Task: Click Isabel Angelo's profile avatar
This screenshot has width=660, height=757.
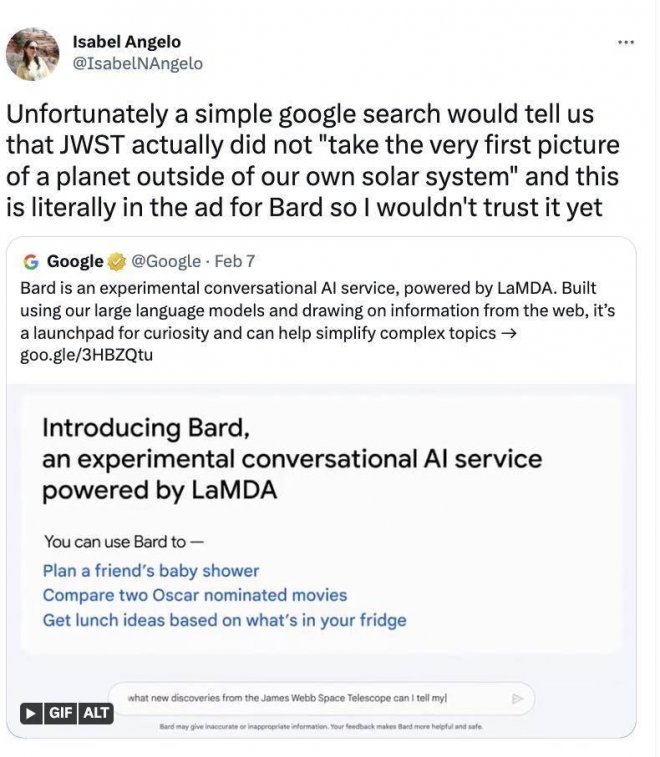Action: click(33, 54)
